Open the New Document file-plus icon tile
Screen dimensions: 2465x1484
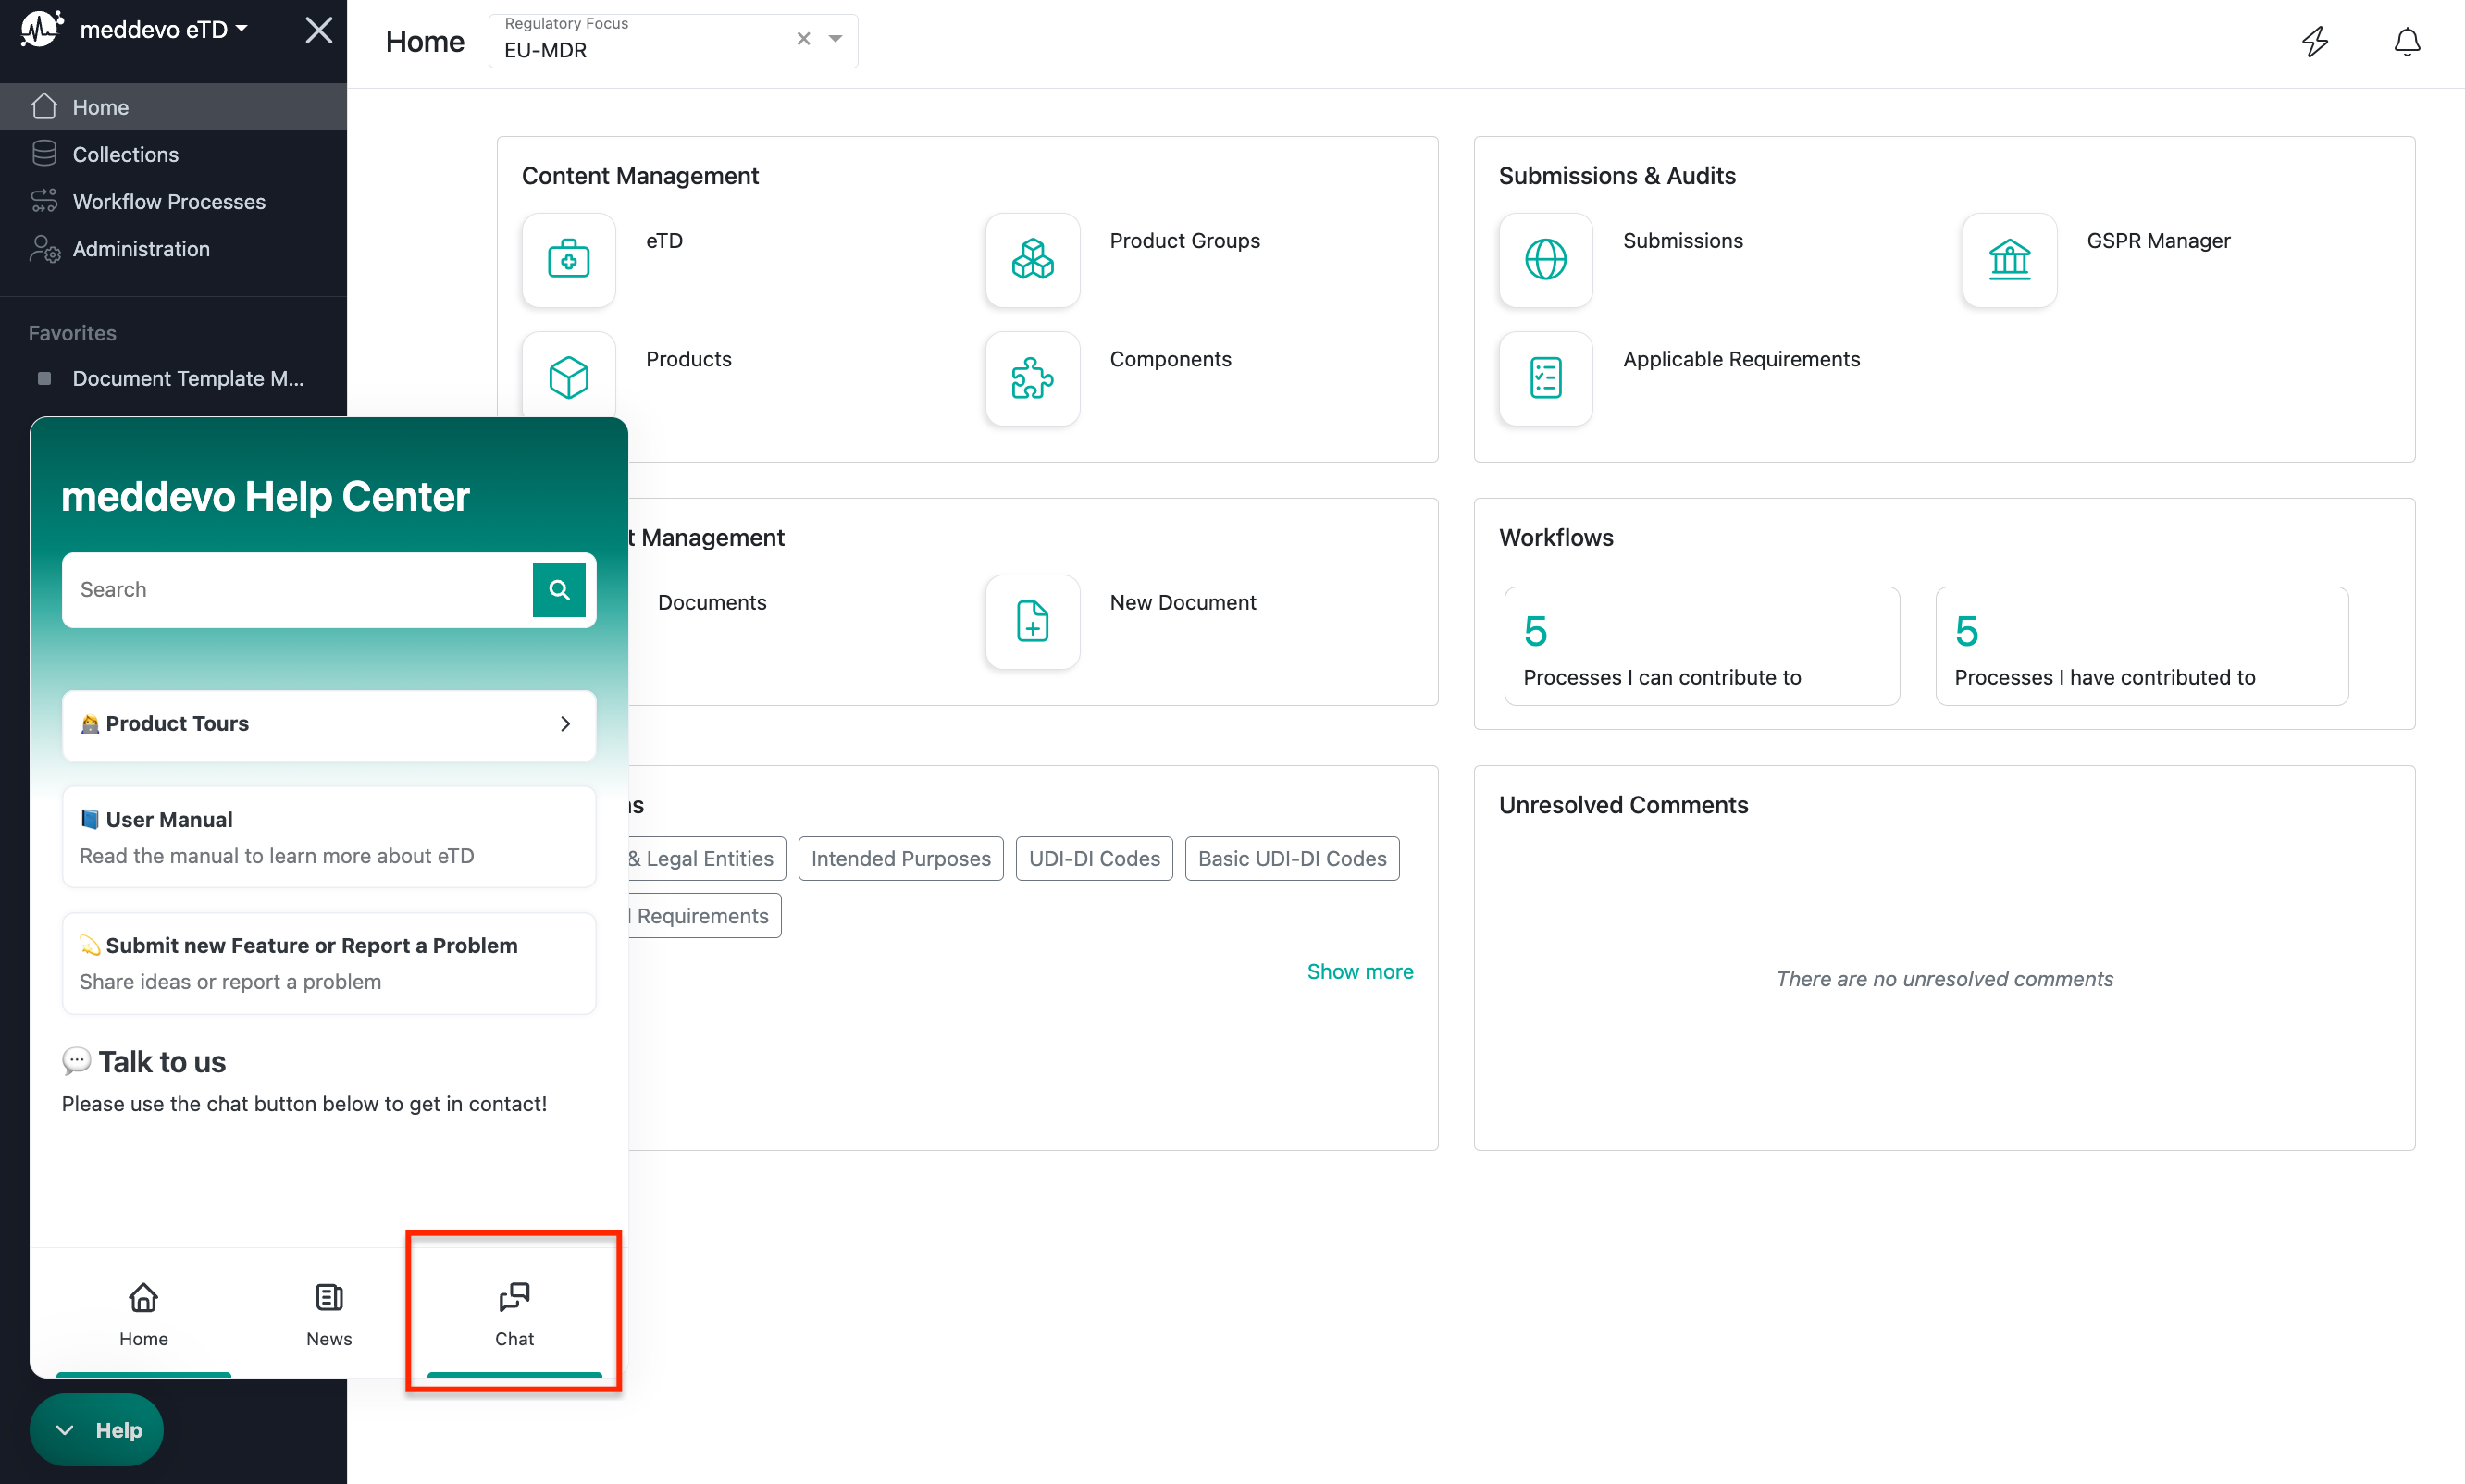1032,621
